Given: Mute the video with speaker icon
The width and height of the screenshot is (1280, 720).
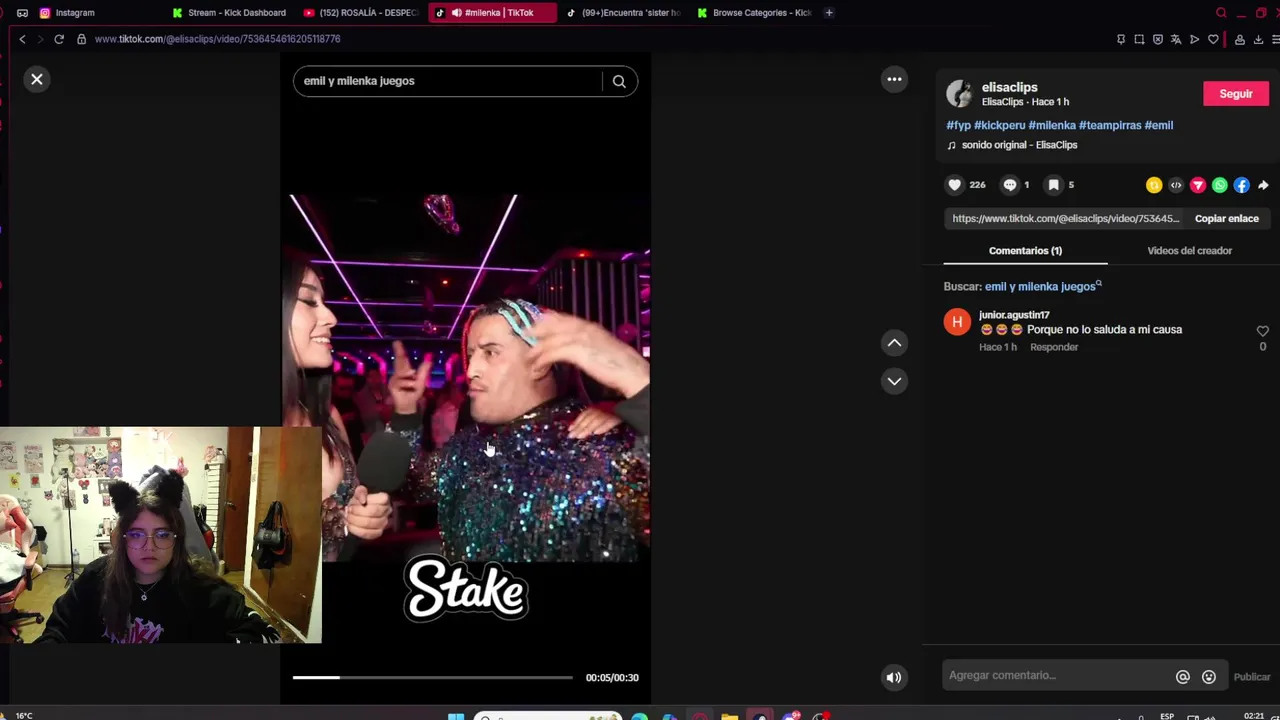Looking at the screenshot, I should tap(893, 677).
